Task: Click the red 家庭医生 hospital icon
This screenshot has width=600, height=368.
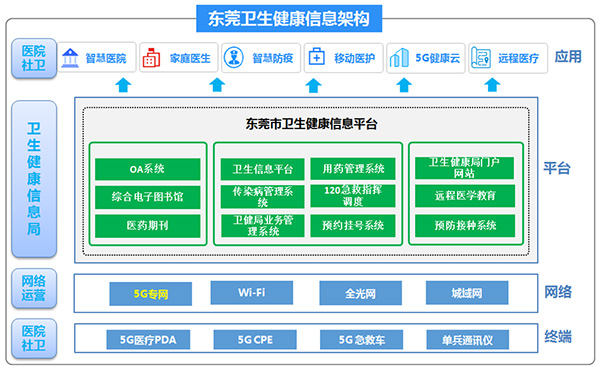Action: 151,58
